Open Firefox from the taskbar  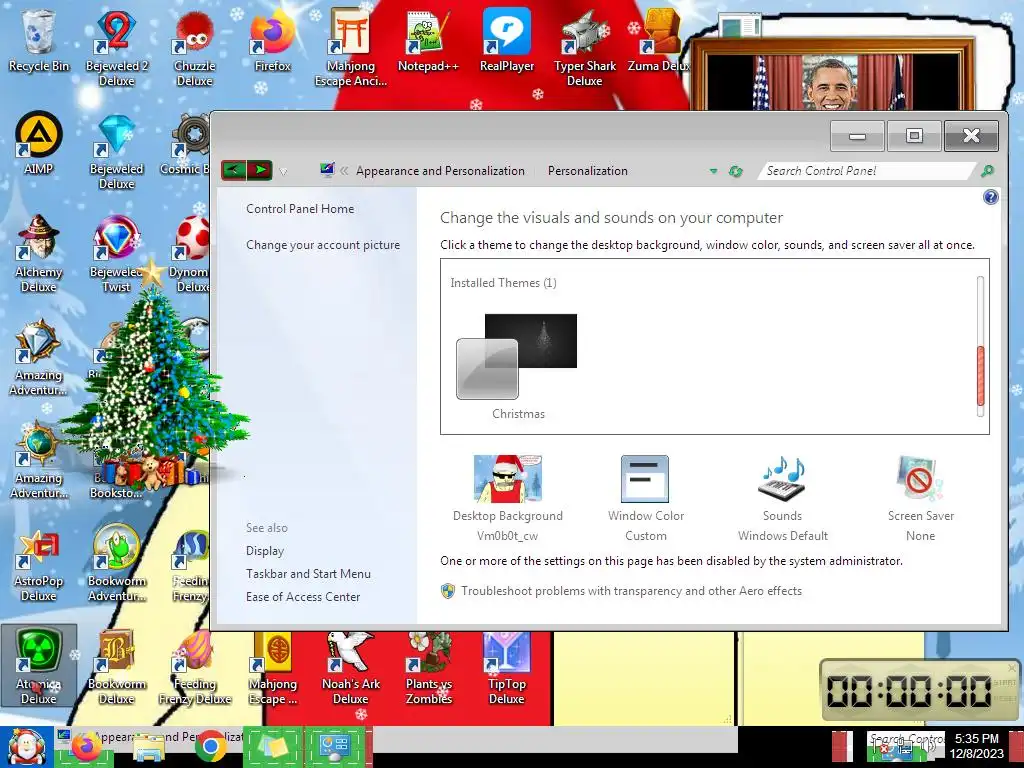(x=86, y=747)
